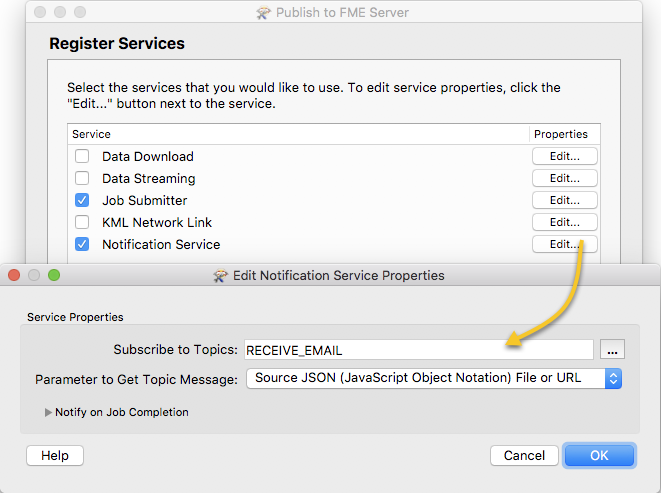Open Parameter to Get Topic Message dropdown
Image resolution: width=661 pixels, height=493 pixels.
[x=434, y=378]
